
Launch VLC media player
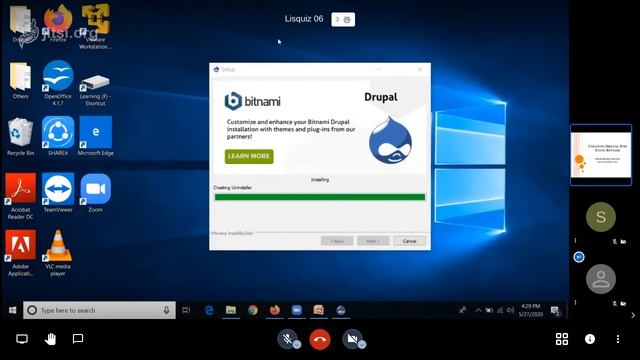[x=58, y=253]
